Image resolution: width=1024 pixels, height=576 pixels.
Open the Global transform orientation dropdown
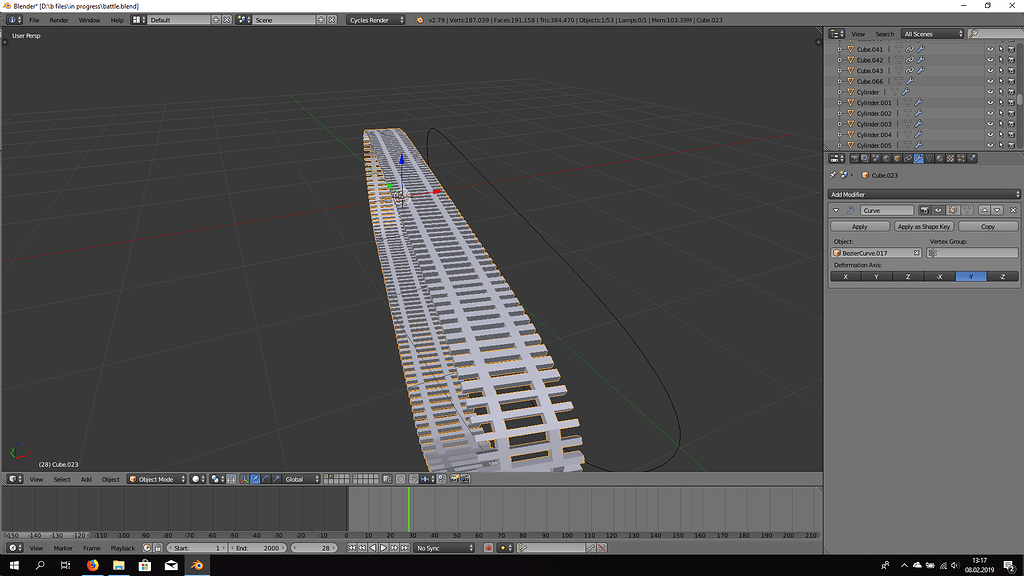[301, 479]
